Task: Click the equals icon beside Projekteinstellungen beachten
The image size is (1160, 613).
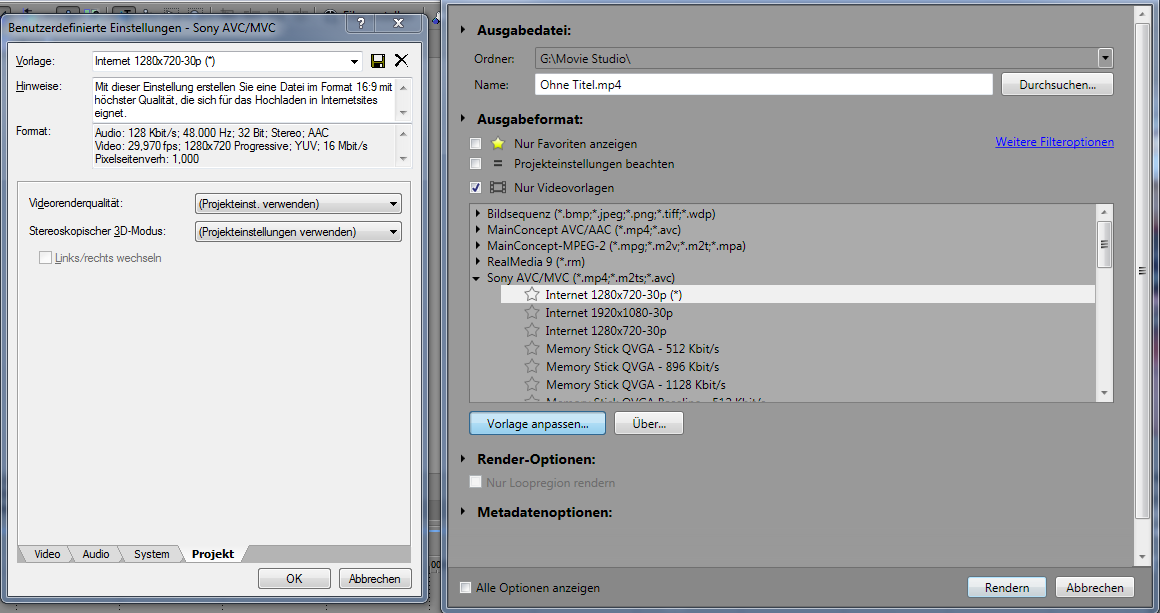Action: click(x=498, y=163)
